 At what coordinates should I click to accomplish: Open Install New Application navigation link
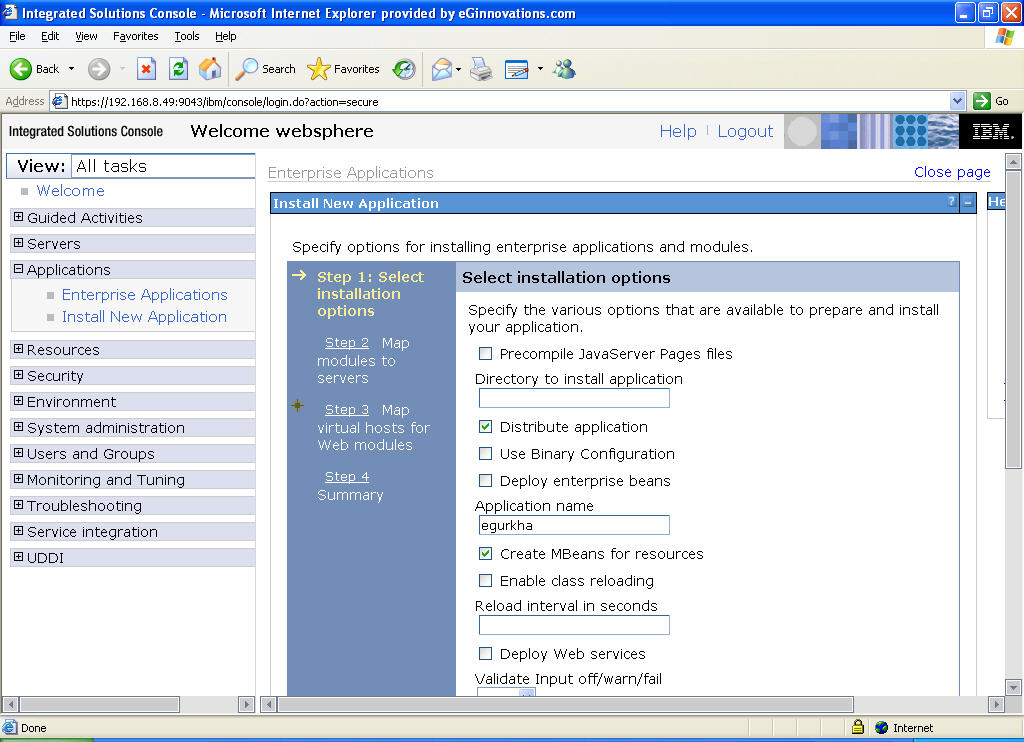[144, 317]
